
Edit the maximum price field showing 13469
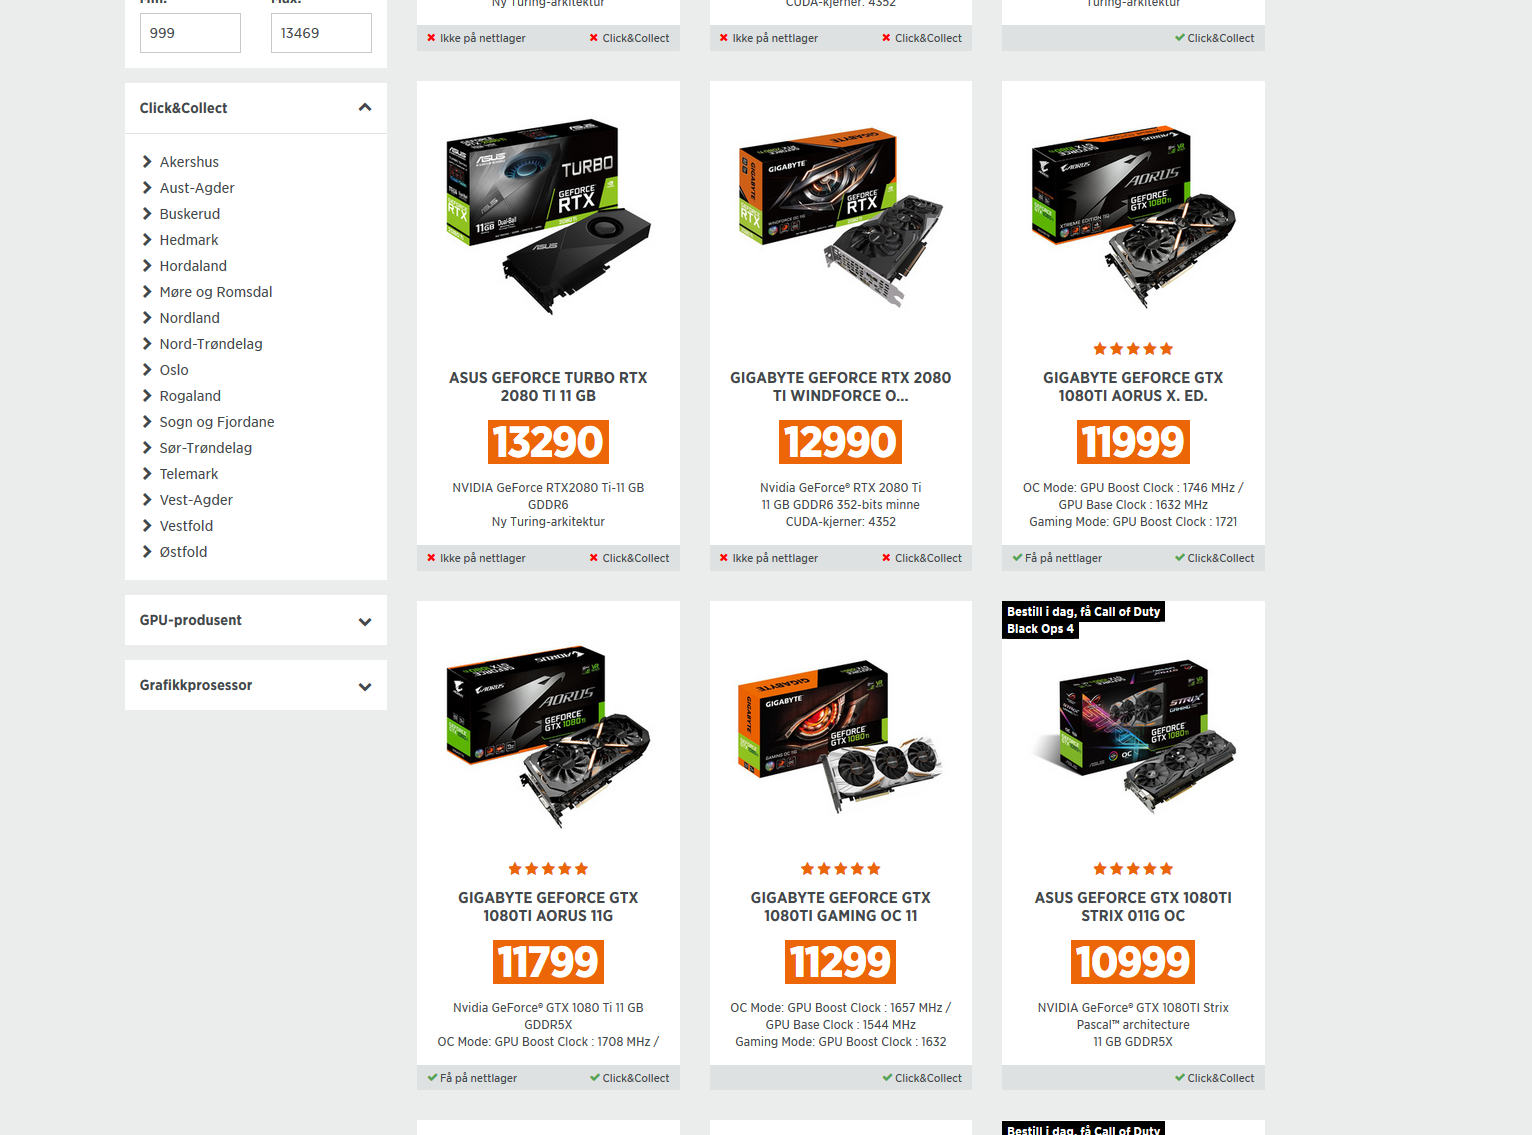tap(321, 33)
